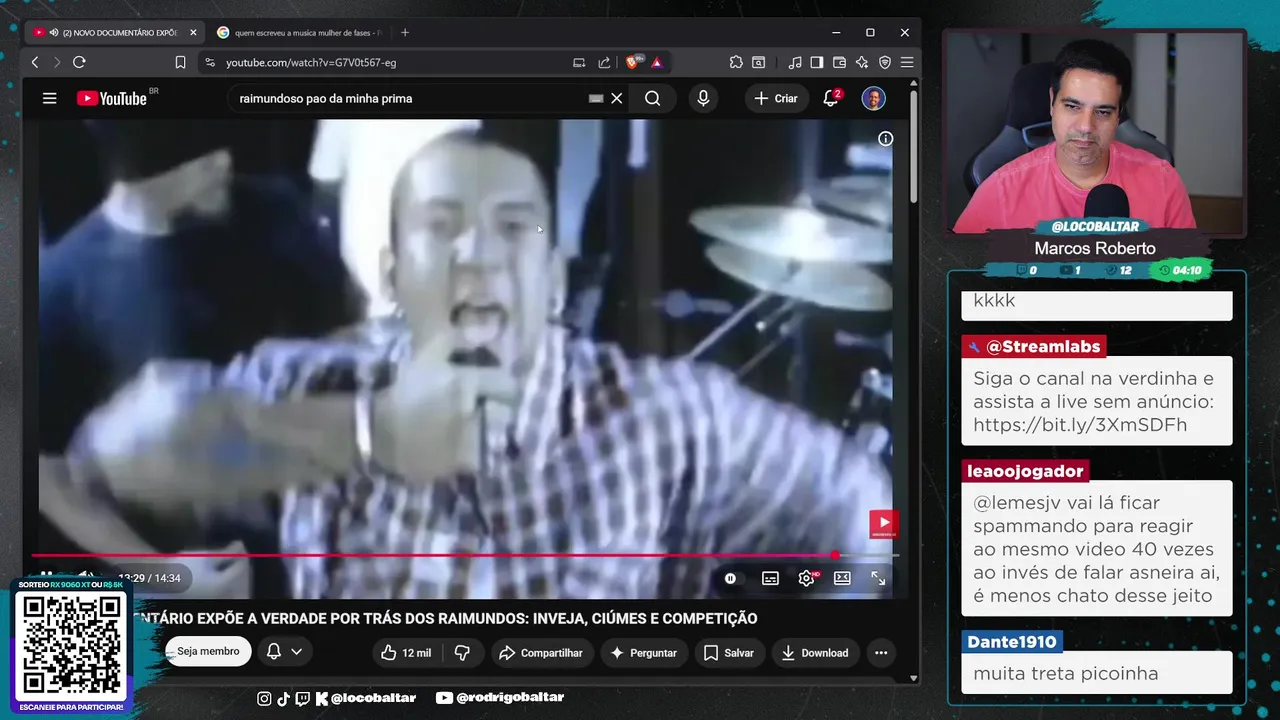Click the YouTube search magnifier button
The height and width of the screenshot is (720, 1280).
pos(652,98)
